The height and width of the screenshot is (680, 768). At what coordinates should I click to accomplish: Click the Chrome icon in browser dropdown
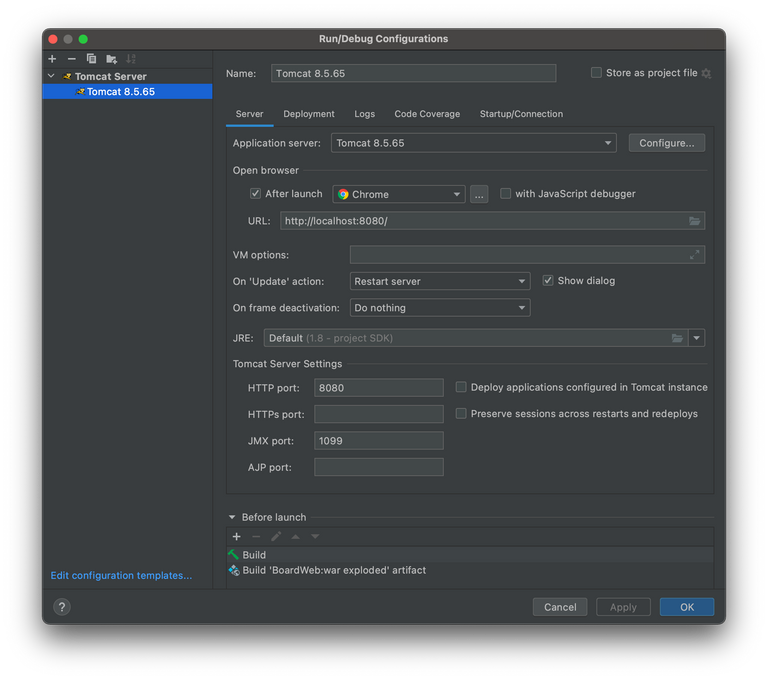click(x=343, y=194)
